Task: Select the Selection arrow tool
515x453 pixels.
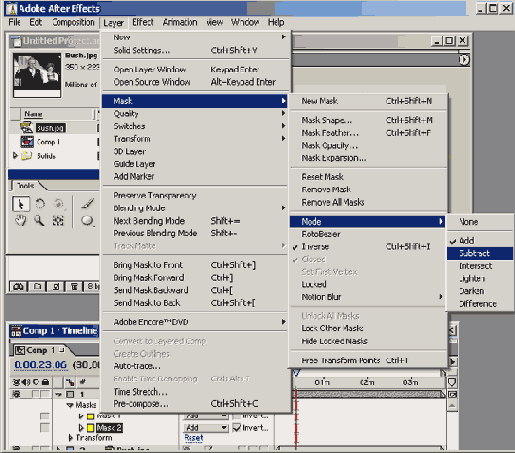Action: click(21, 204)
